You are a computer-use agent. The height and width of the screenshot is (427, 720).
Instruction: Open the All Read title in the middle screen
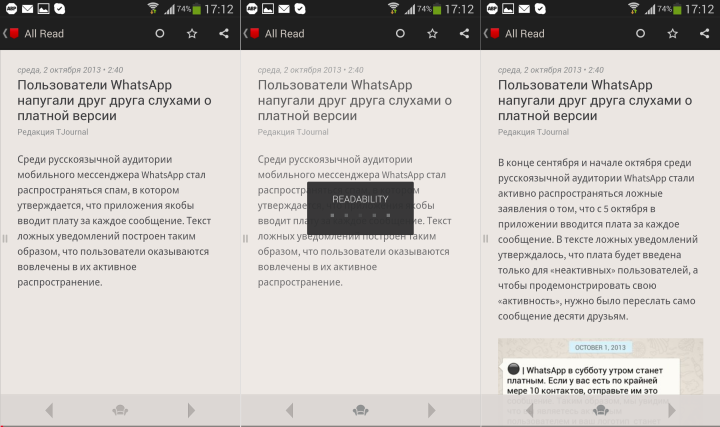(x=285, y=34)
